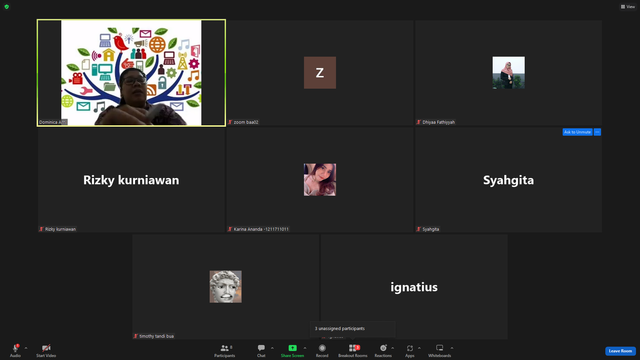
Task: Click muted mic icon beside zoom baa02 label
Action: click(230, 122)
